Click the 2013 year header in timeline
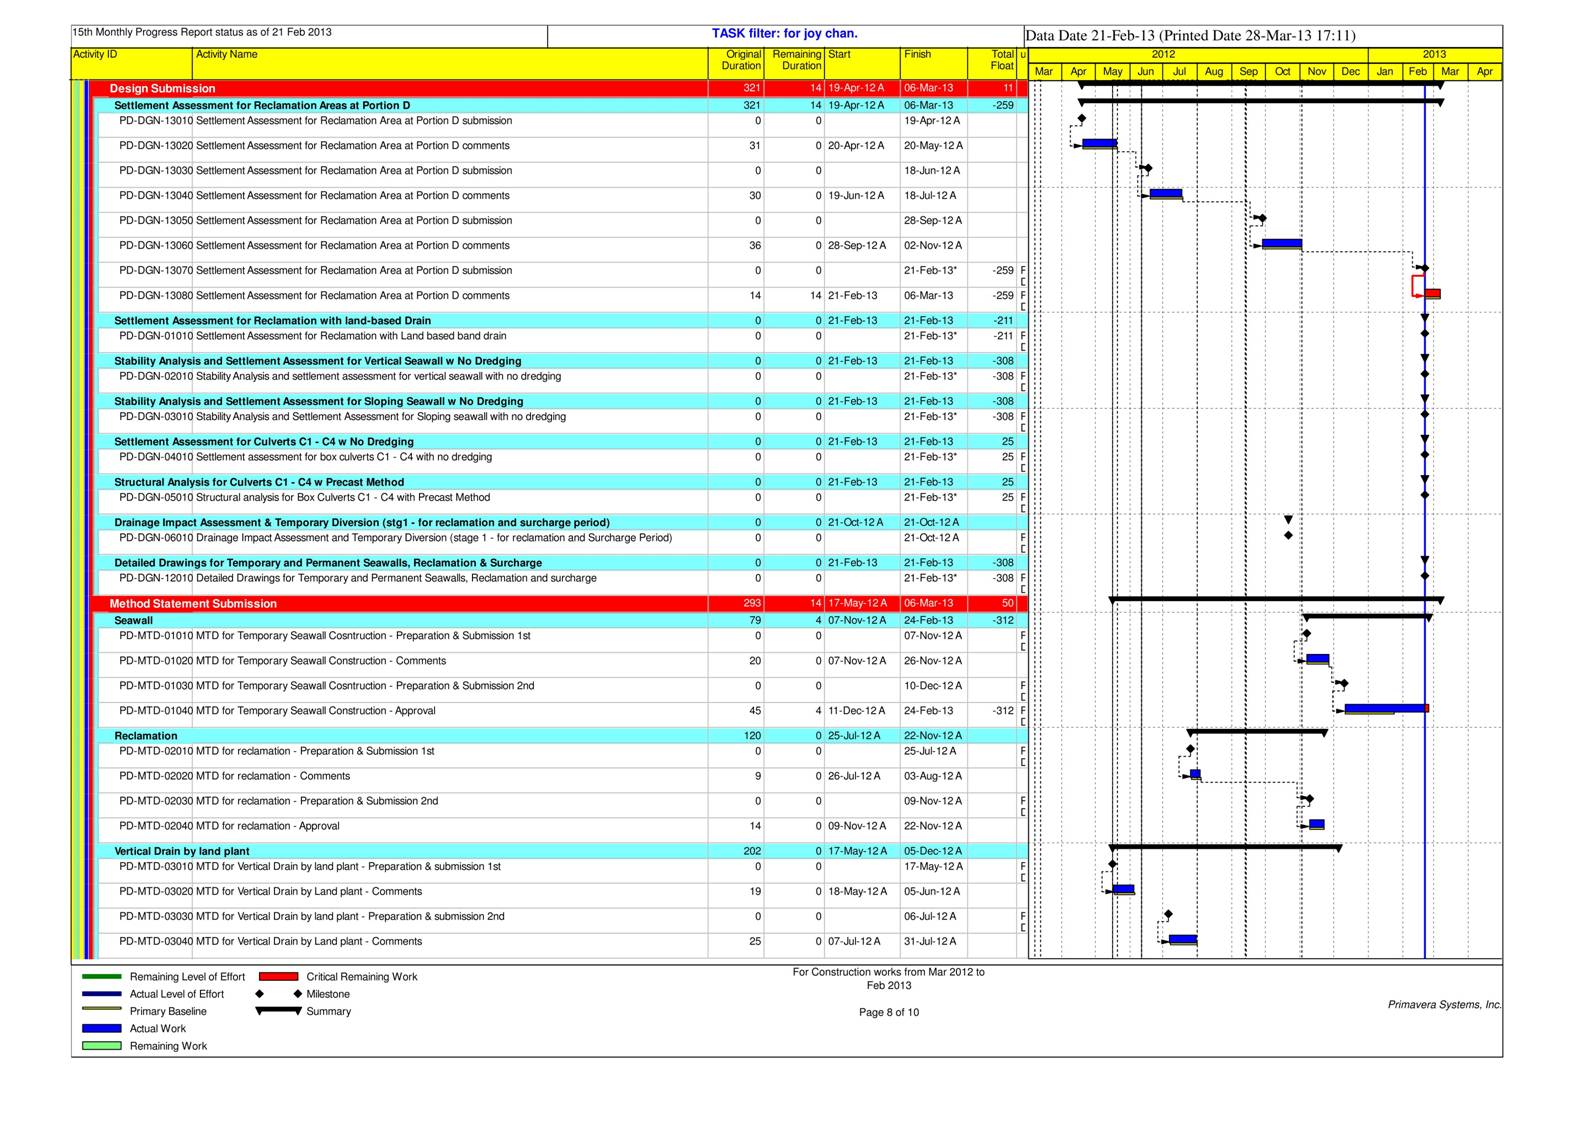The height and width of the screenshot is (1123, 1588). click(1434, 54)
